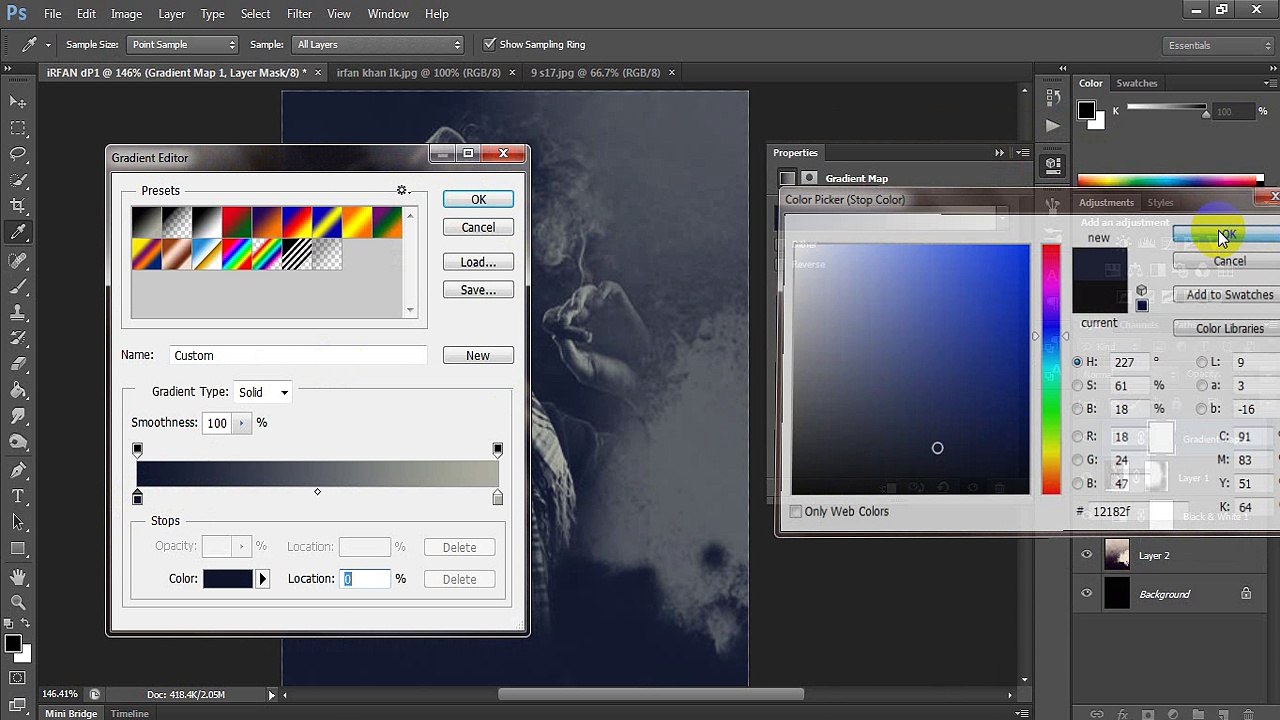1280x720 pixels.
Task: Enable the Only Web Colors checkbox
Action: coord(796,511)
